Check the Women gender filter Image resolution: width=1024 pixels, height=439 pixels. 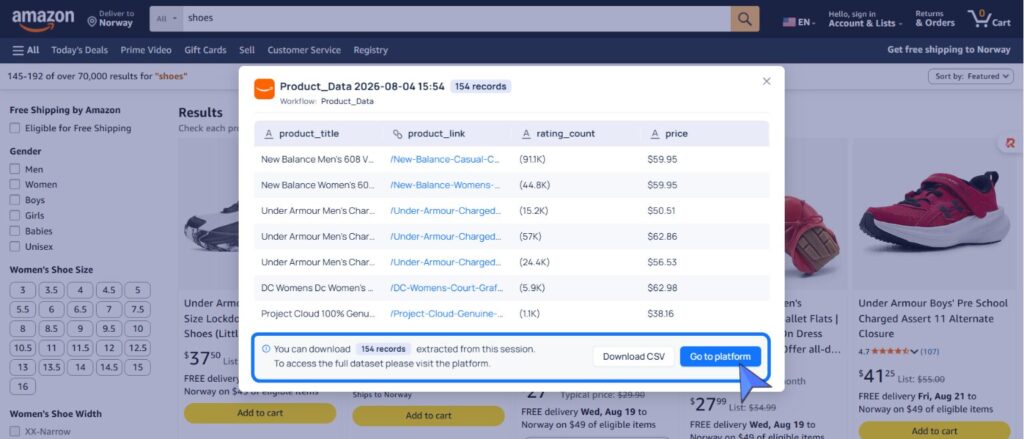click(14, 185)
